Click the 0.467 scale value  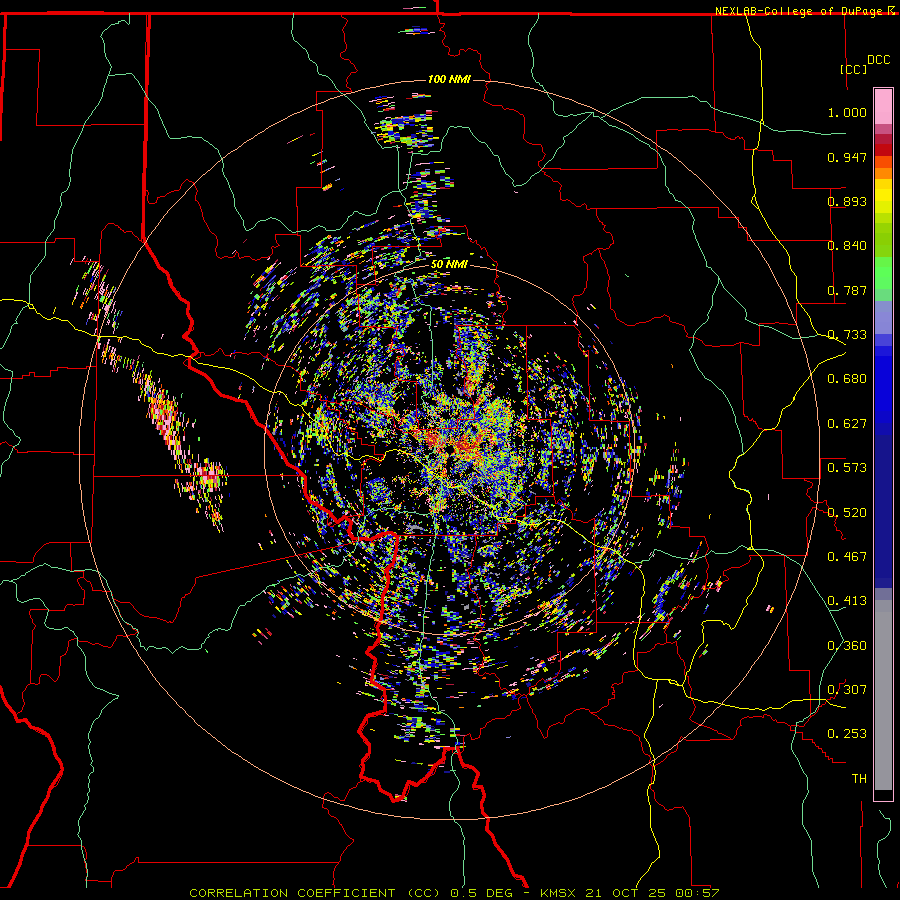click(847, 557)
